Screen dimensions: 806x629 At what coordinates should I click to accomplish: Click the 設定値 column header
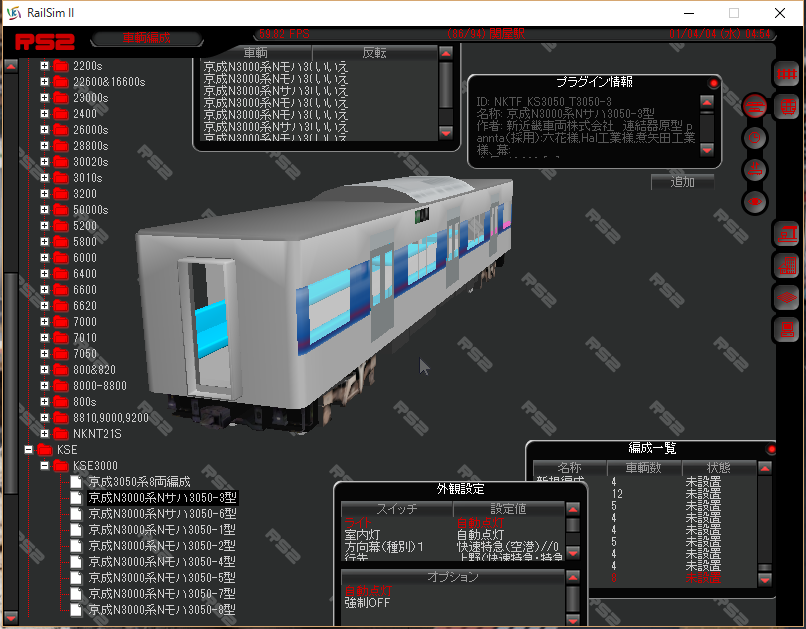[x=508, y=509]
